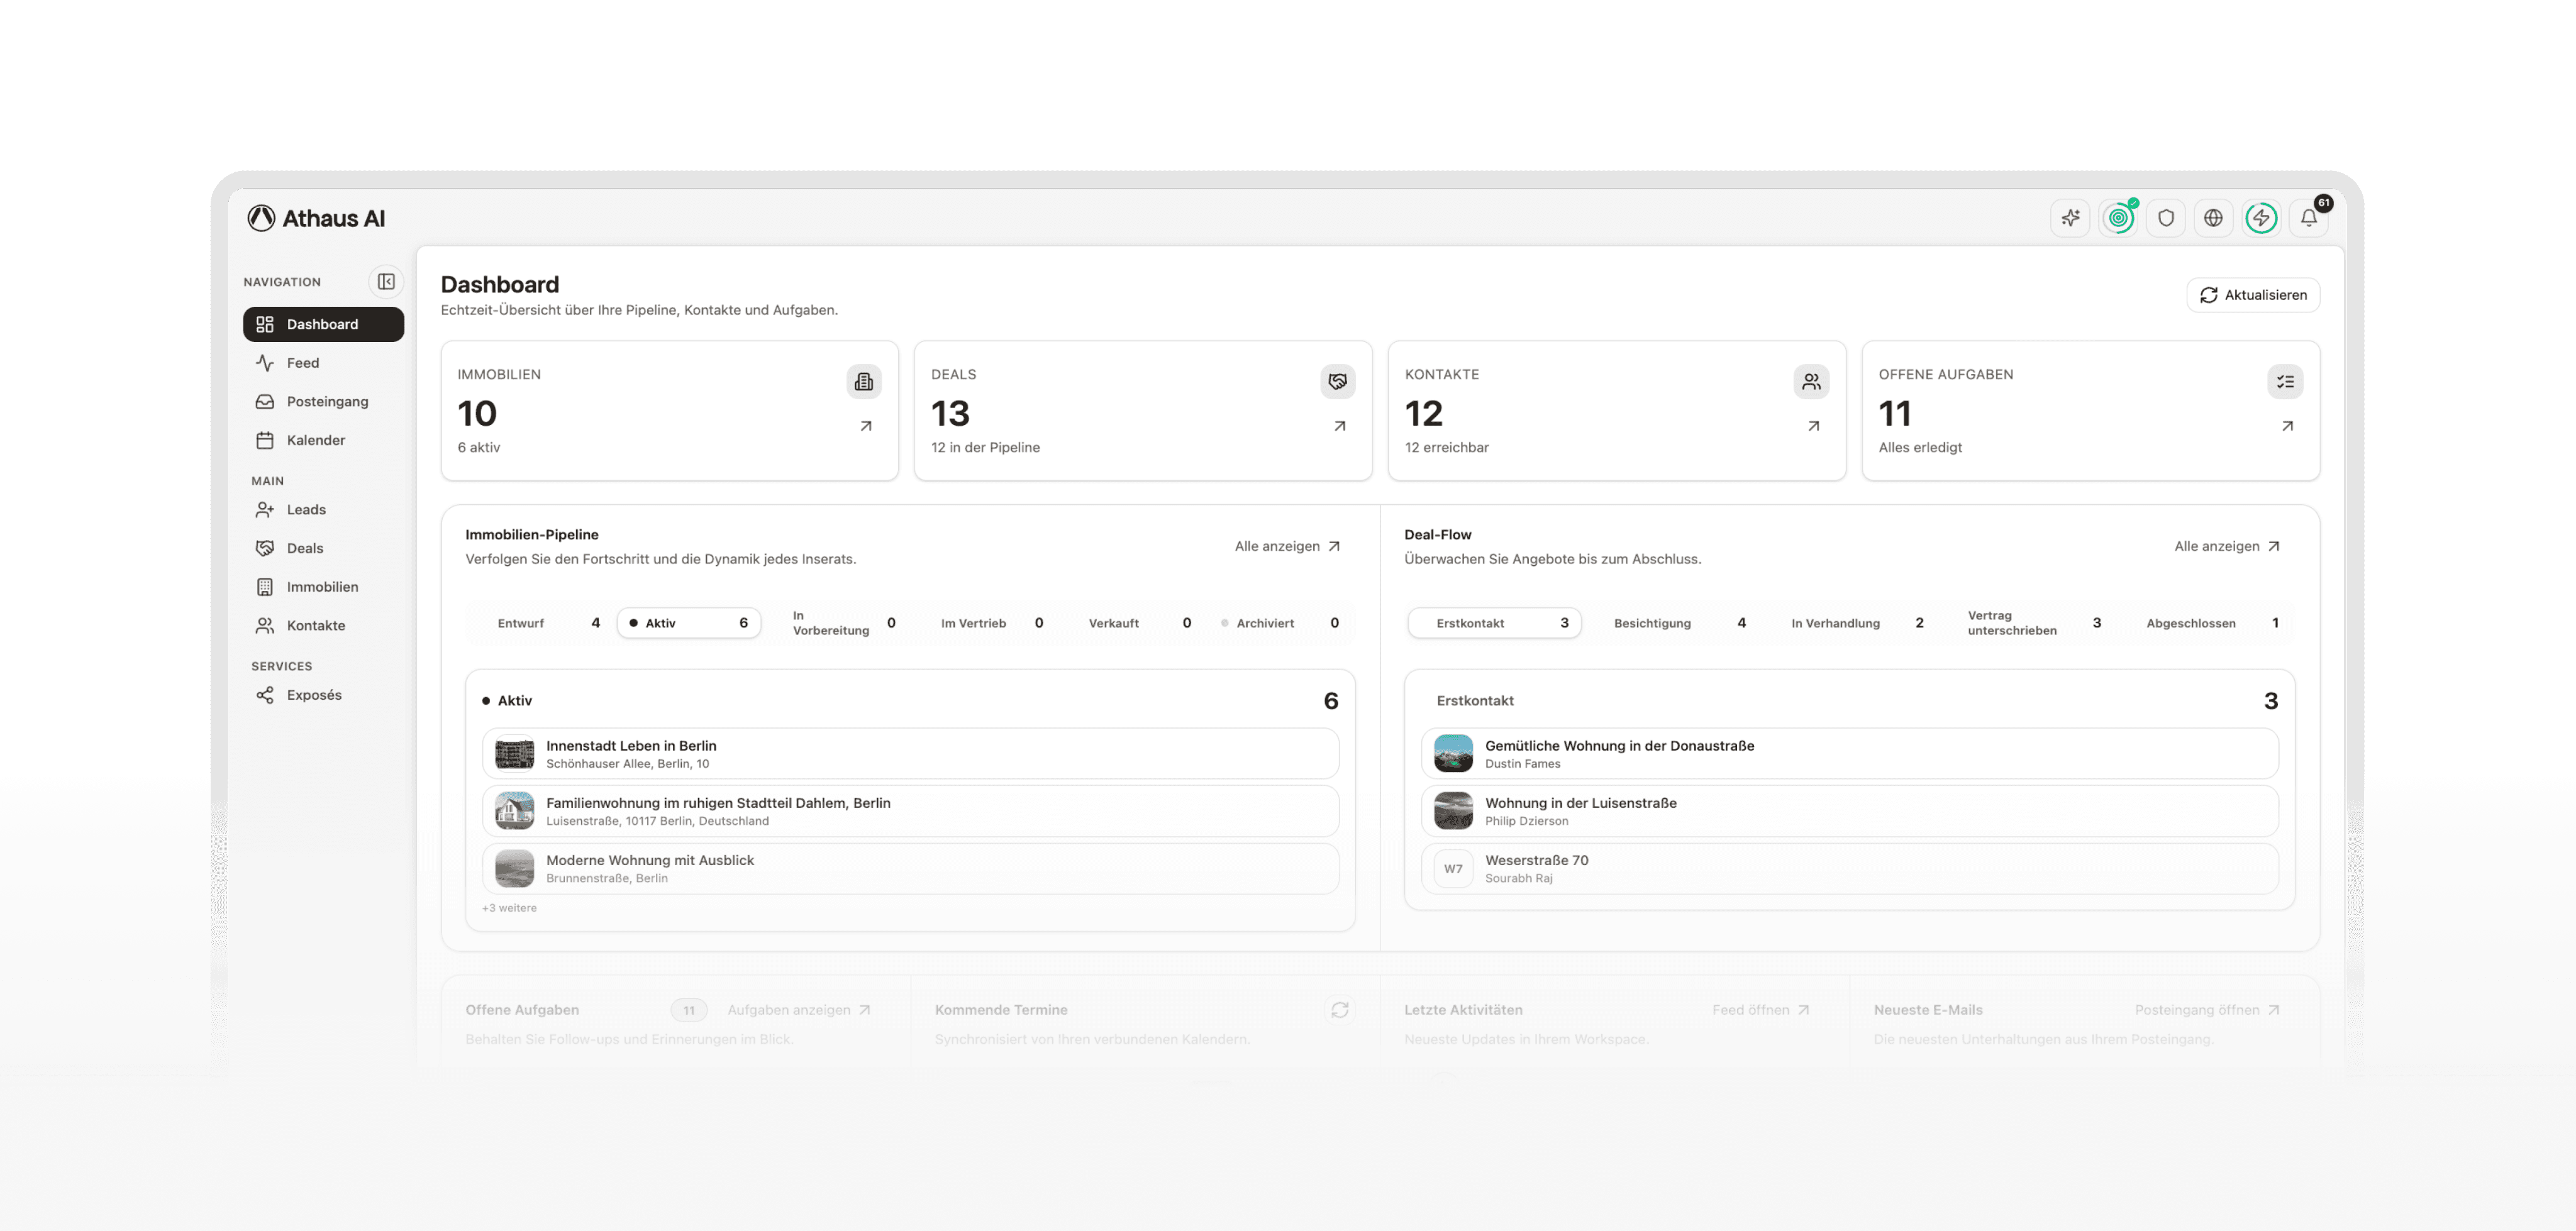2576x1231 pixels.
Task: Click the buildings icon on Immobilien card
Action: click(x=864, y=382)
